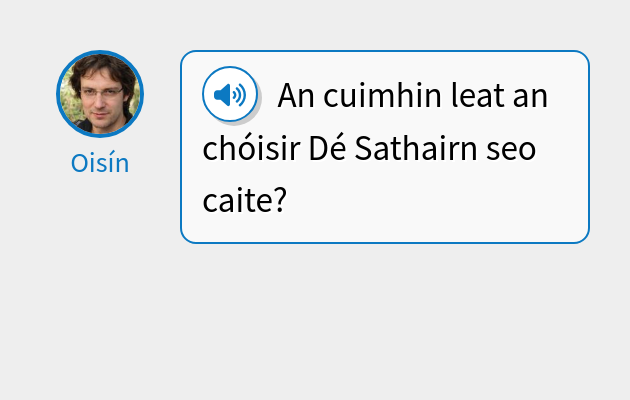Play the sentence audio with the speaker icon
630x400 pixels.
[230, 95]
